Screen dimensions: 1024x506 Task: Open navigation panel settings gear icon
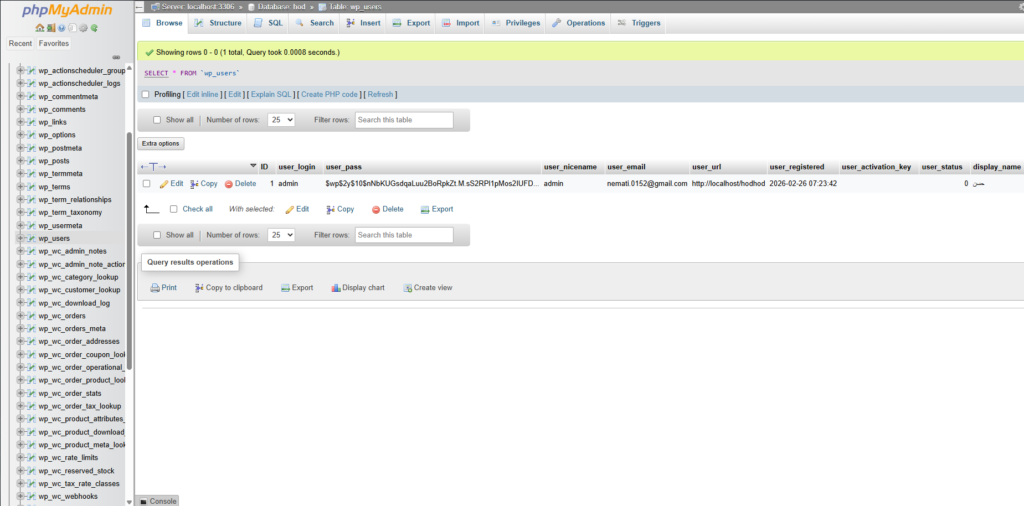[x=84, y=28]
